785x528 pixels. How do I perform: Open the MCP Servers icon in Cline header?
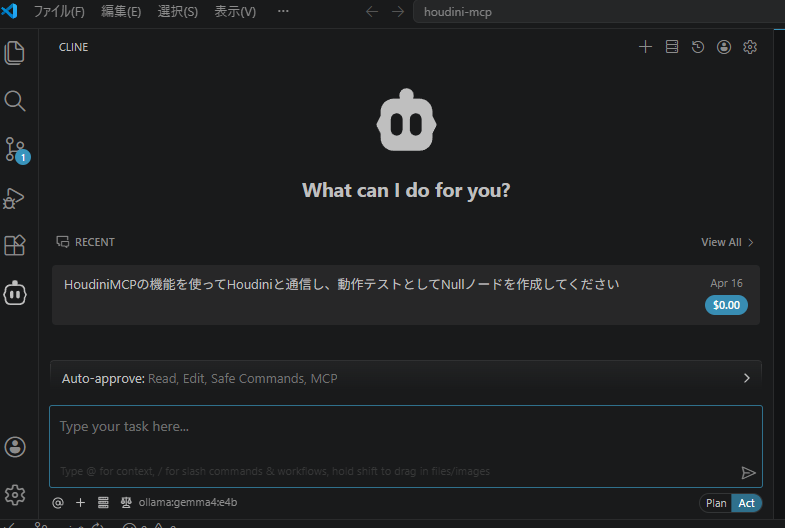672,47
